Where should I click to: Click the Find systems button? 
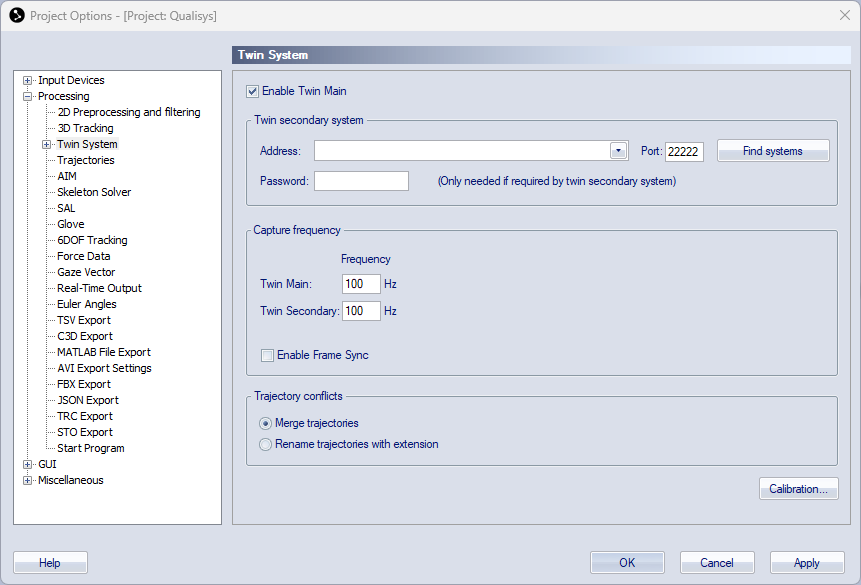point(772,151)
